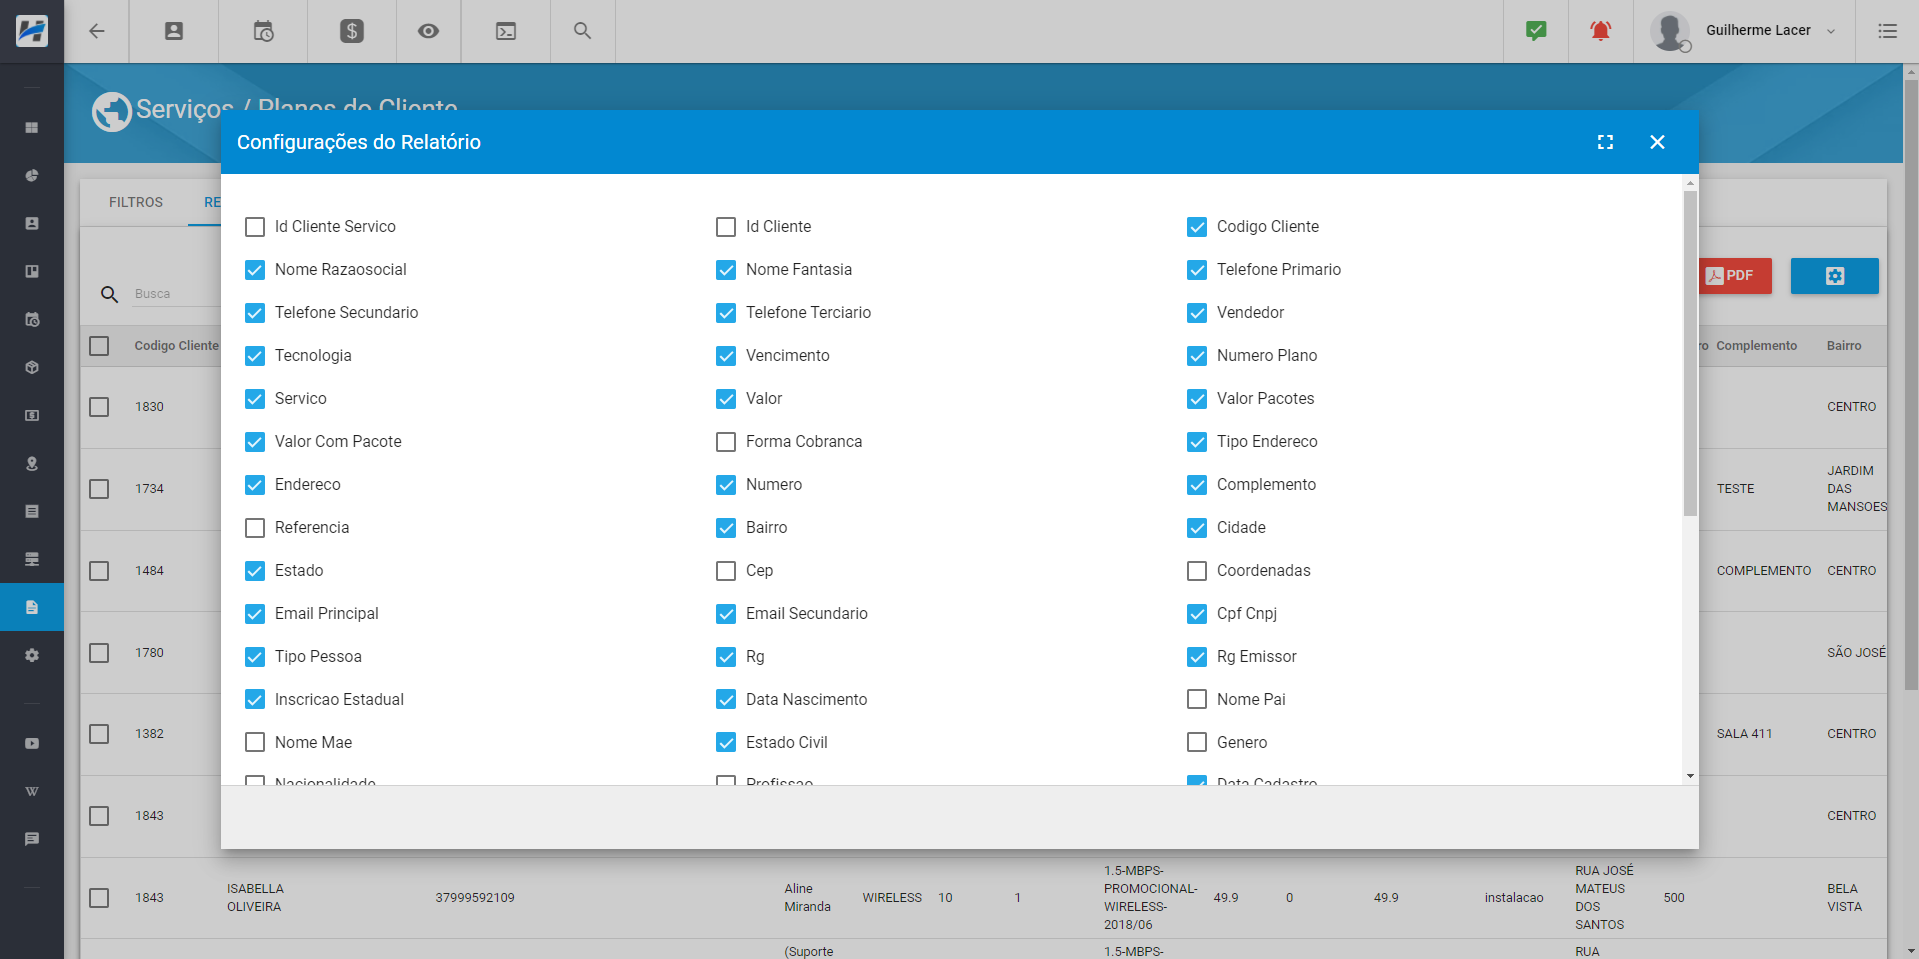
Task: Open the chat bubble icon in sidebar
Action: click(32, 839)
